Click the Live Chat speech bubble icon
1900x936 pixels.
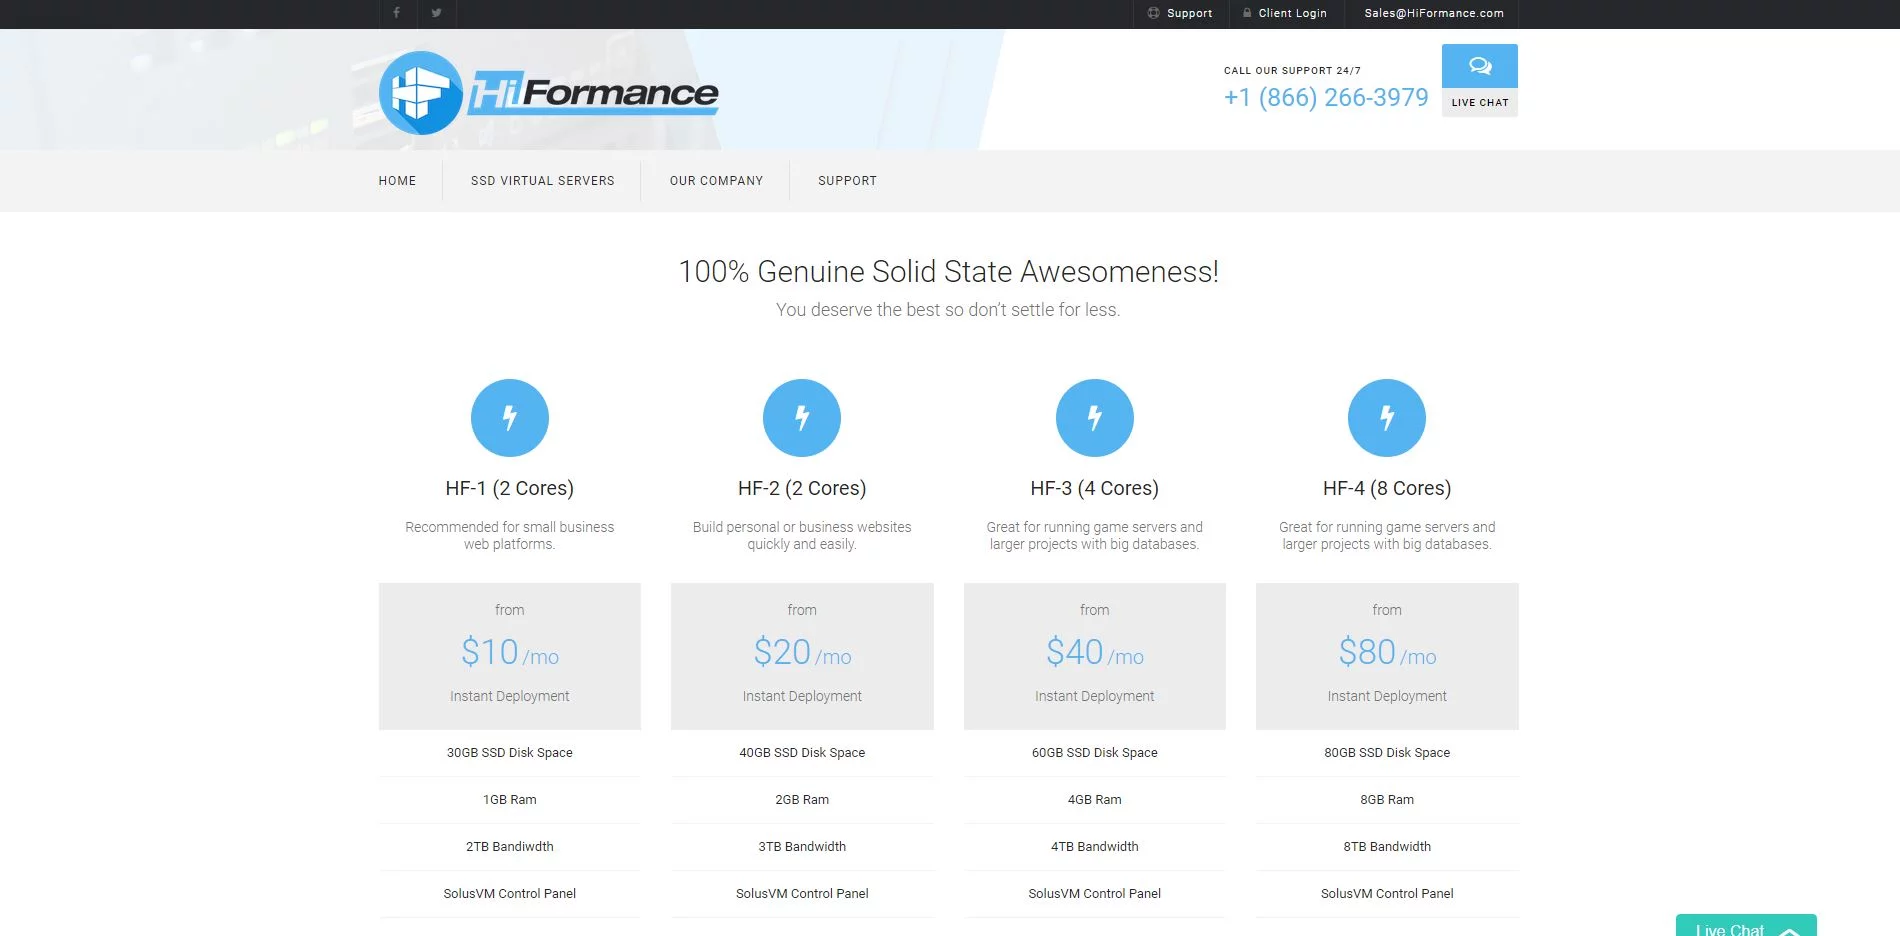(x=1480, y=66)
